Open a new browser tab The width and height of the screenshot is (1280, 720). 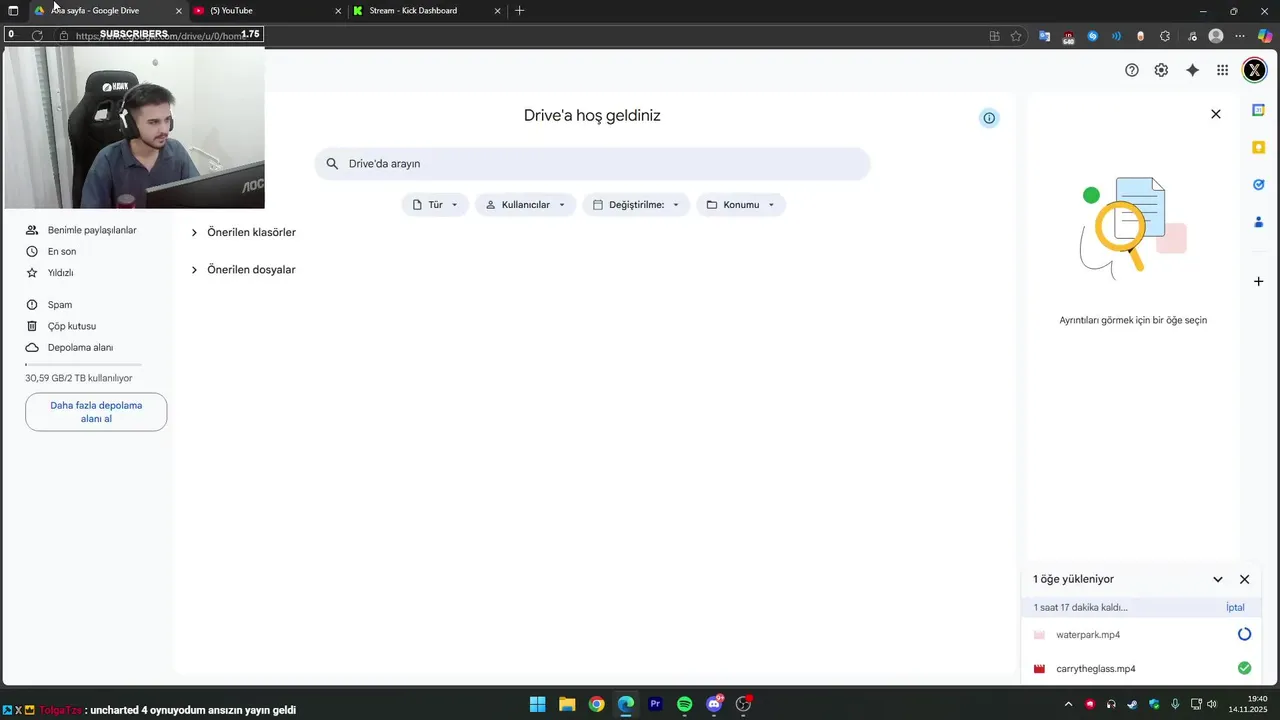click(x=519, y=11)
